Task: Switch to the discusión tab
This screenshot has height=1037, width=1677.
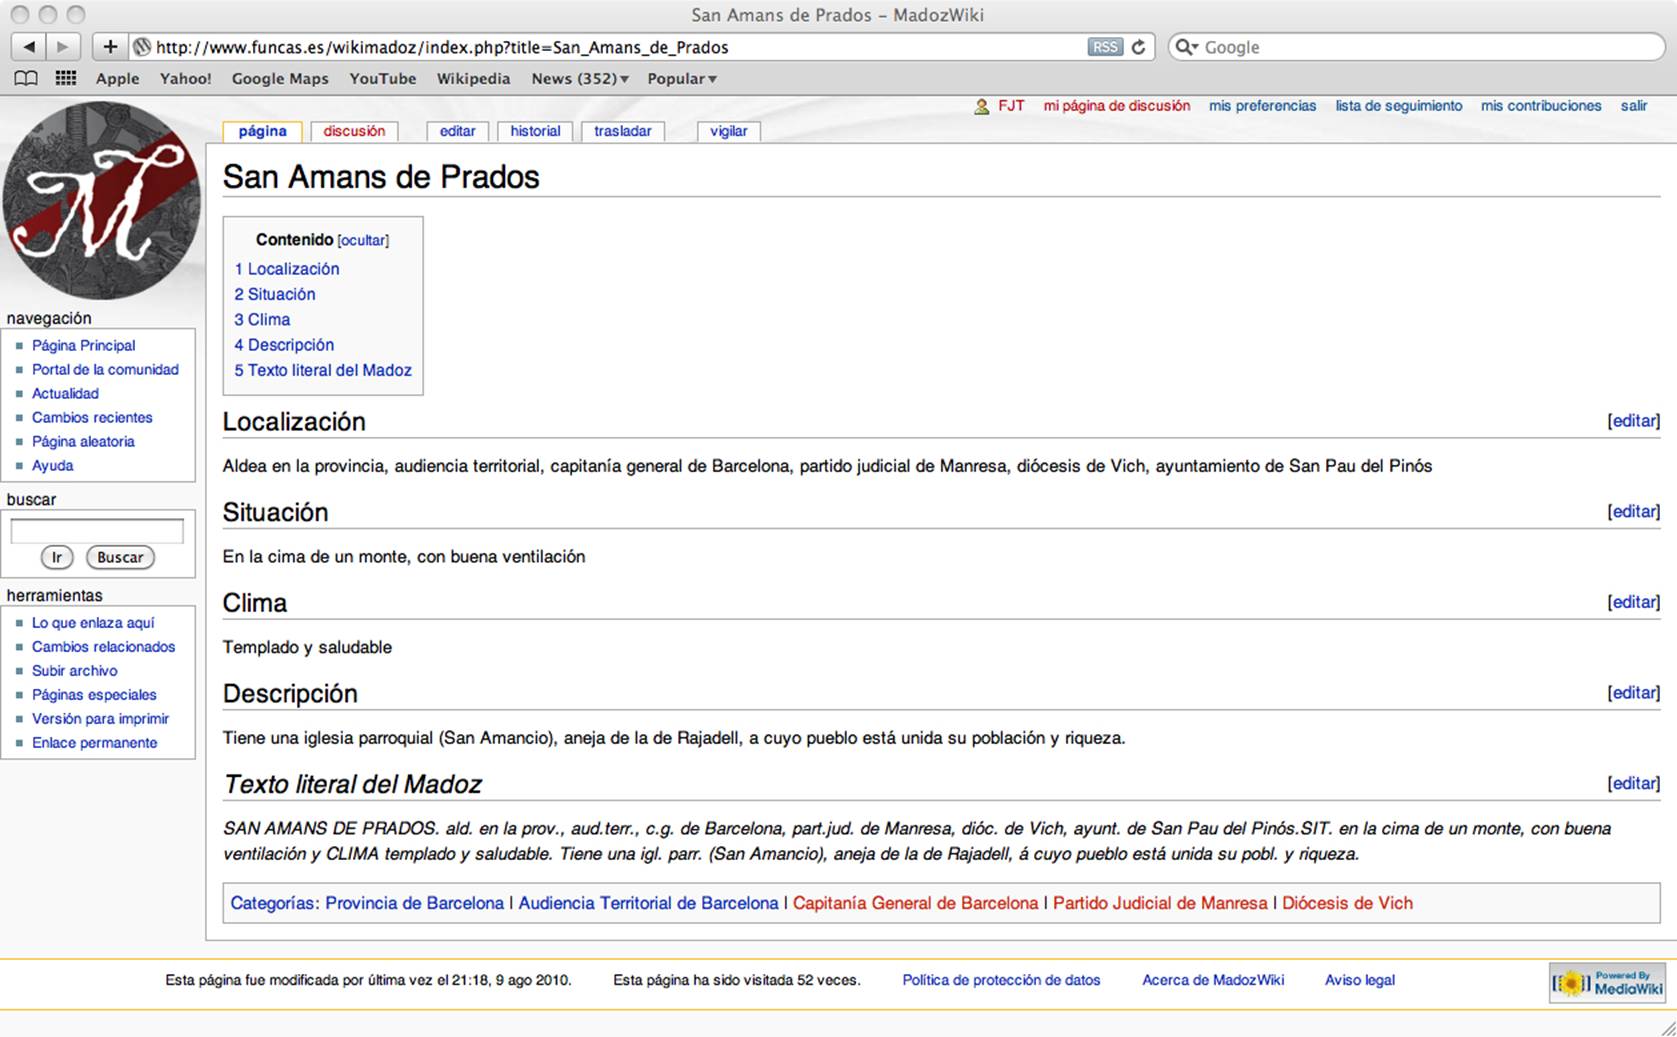Action: 354,131
